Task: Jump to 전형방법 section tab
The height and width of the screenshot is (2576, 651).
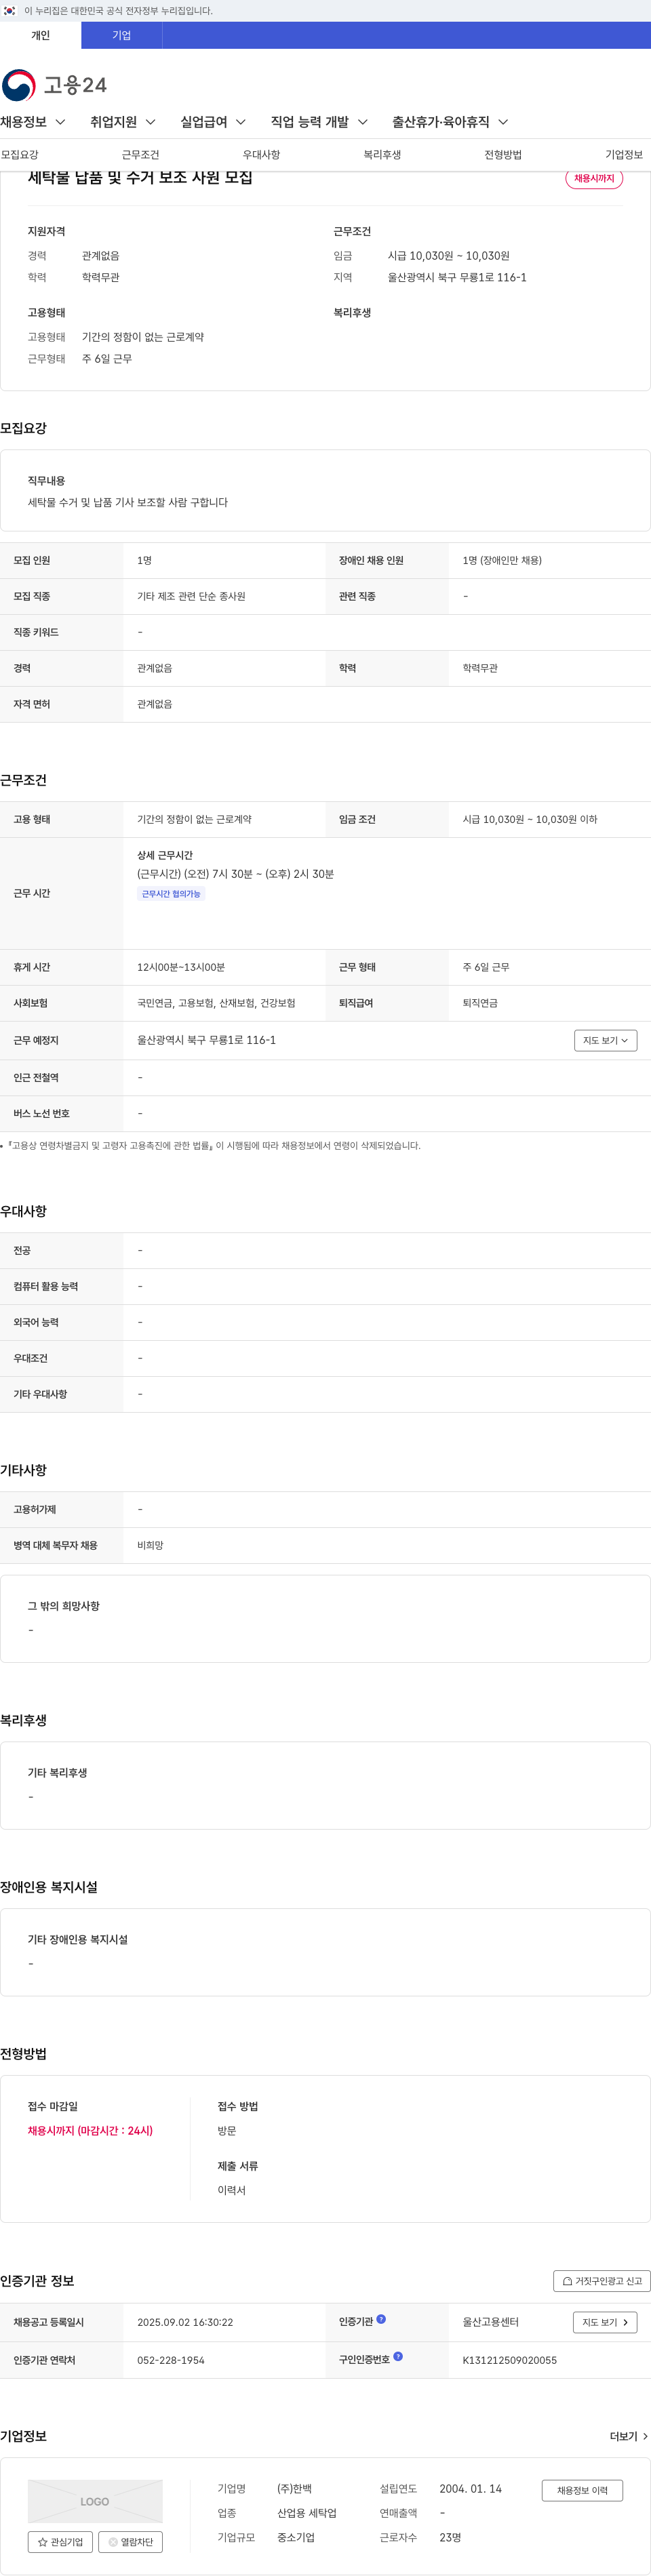Action: click(503, 155)
